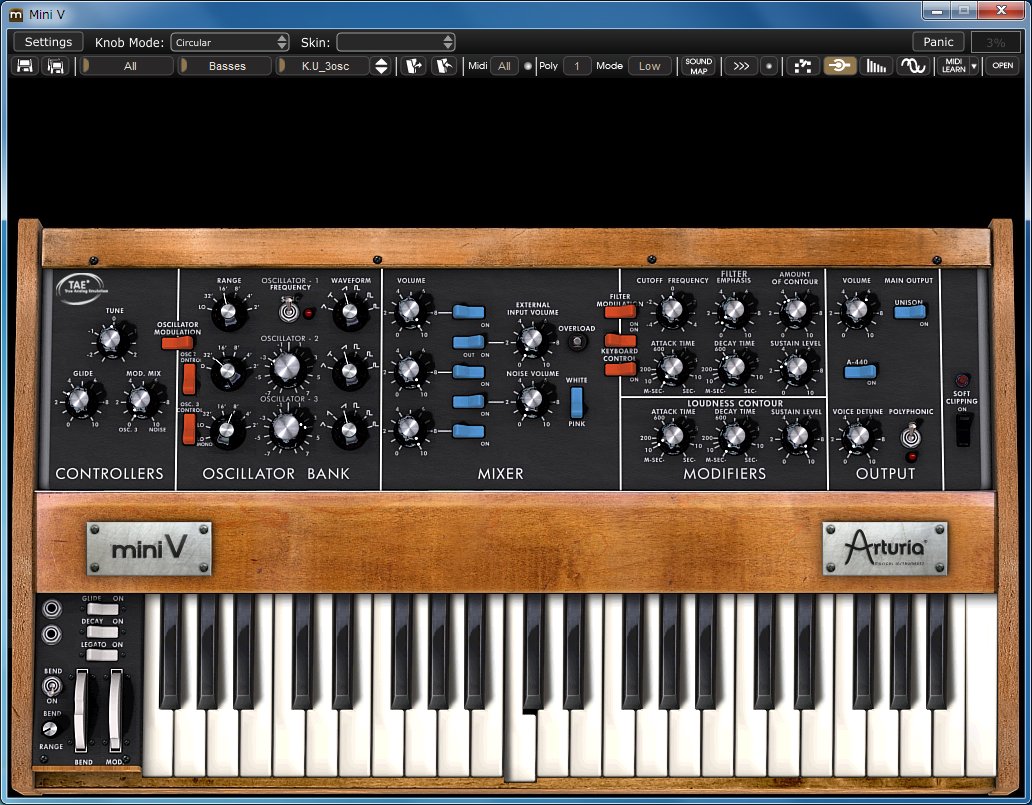This screenshot has width=1032, height=805.
Task: Click the Overload indicator lamp
Action: point(577,342)
